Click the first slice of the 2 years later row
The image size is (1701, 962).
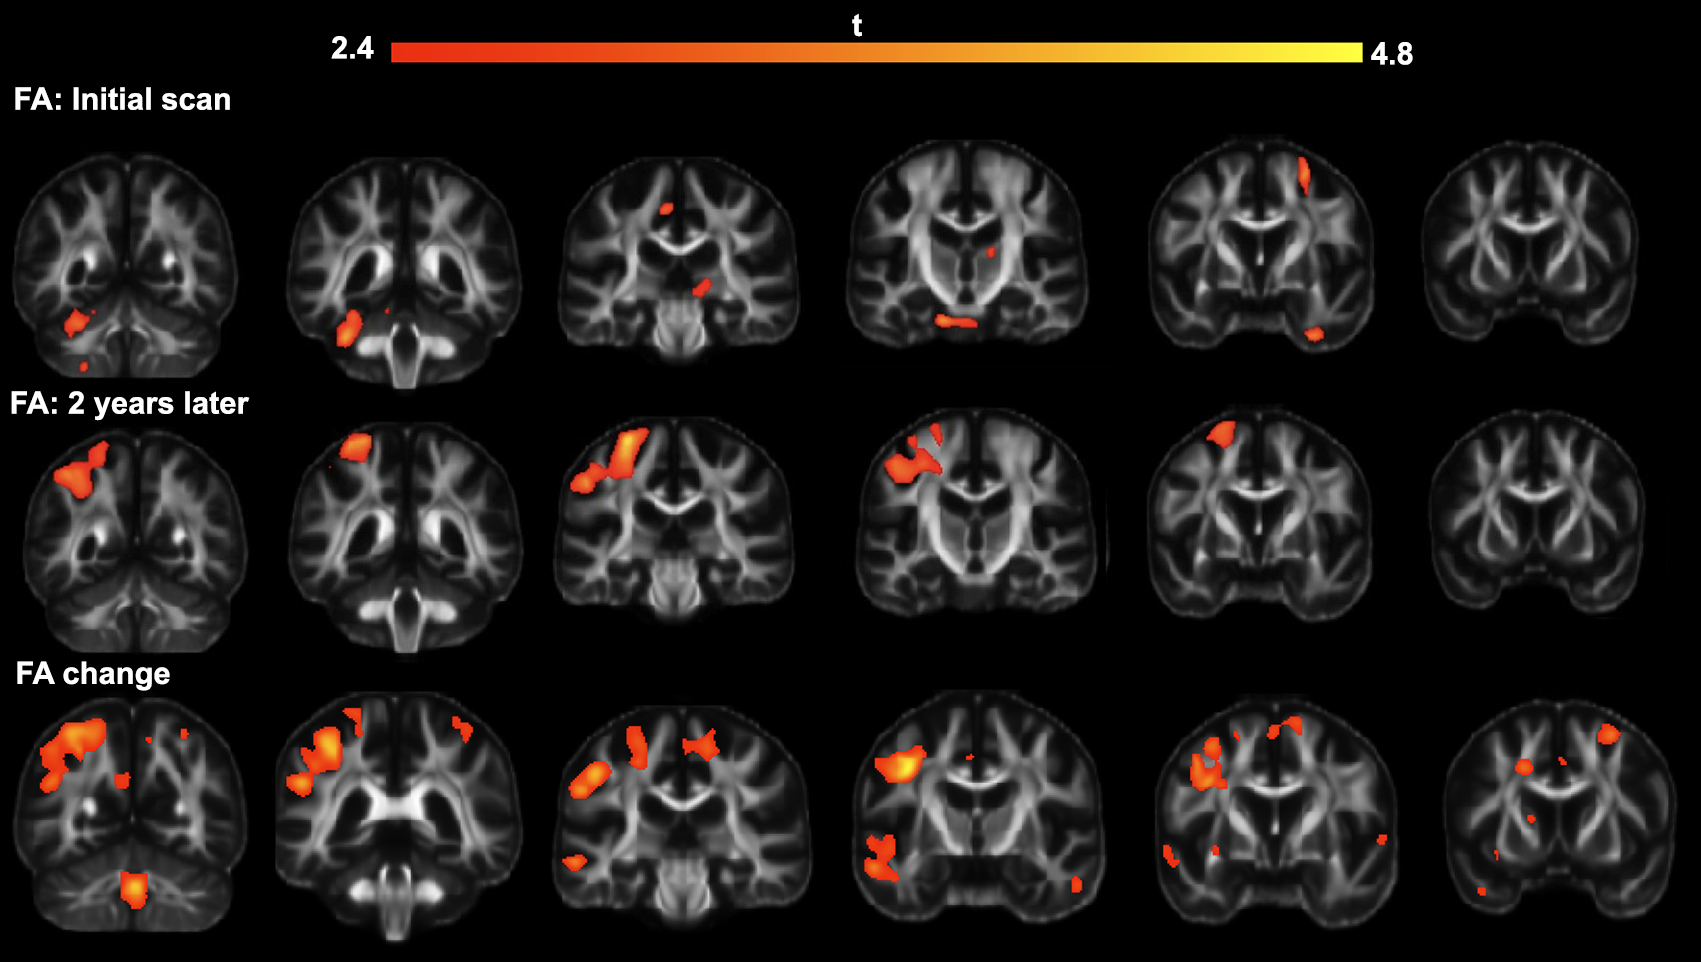135,540
